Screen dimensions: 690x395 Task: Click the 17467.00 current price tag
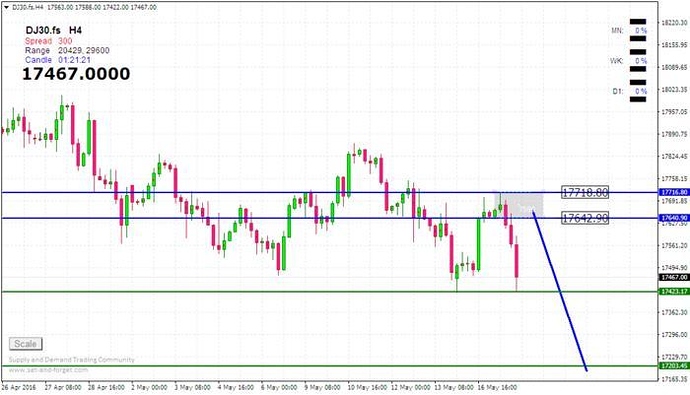click(x=674, y=277)
